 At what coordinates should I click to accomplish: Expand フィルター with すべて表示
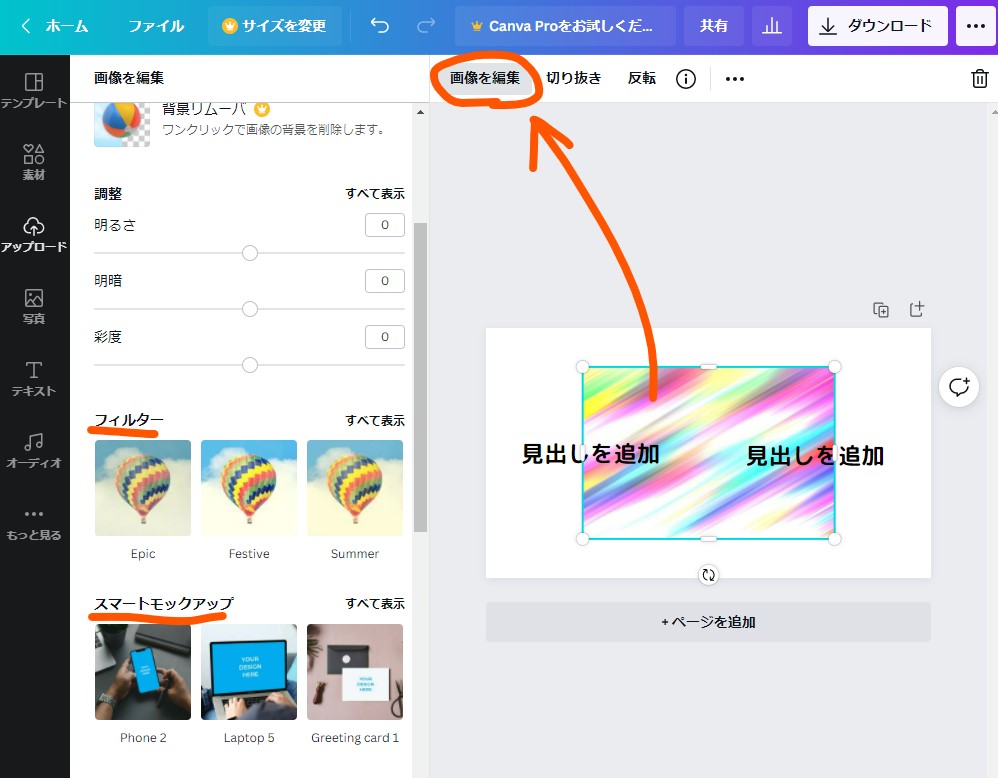coord(375,421)
